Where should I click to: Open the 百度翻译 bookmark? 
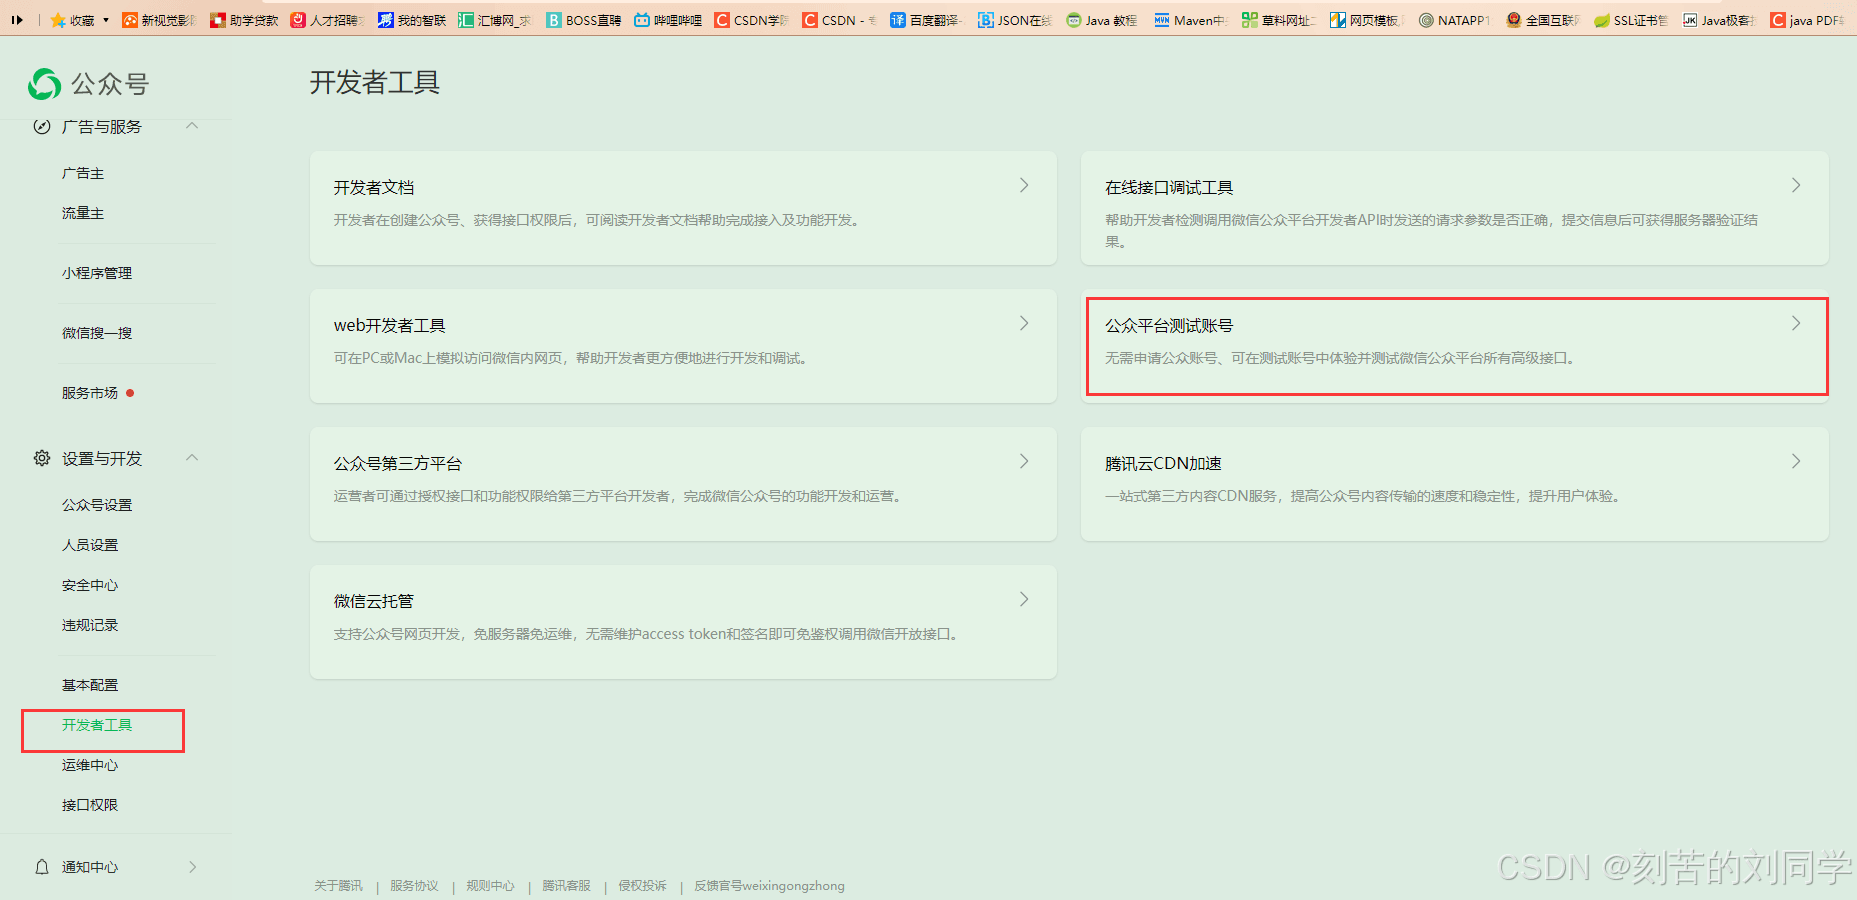925,20
